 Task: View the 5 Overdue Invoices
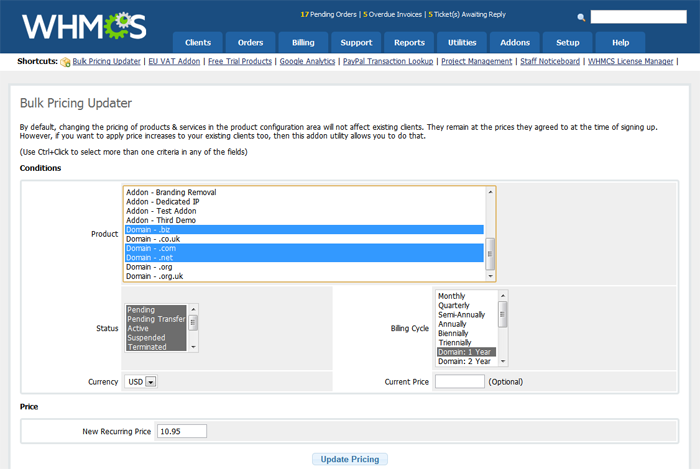click(392, 14)
